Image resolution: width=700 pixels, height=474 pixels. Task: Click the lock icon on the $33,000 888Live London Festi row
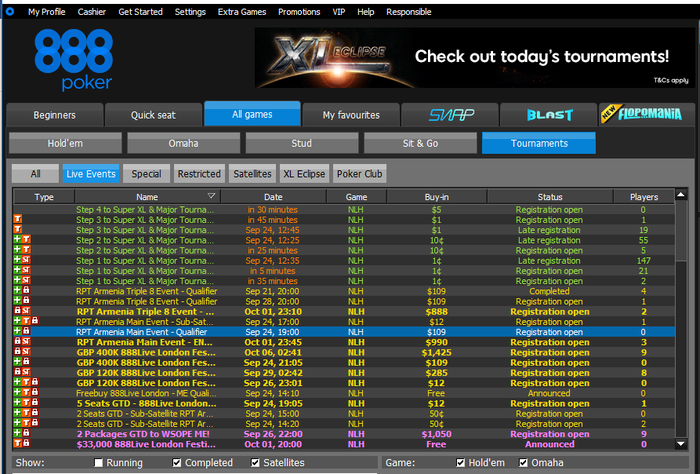tap(26, 444)
